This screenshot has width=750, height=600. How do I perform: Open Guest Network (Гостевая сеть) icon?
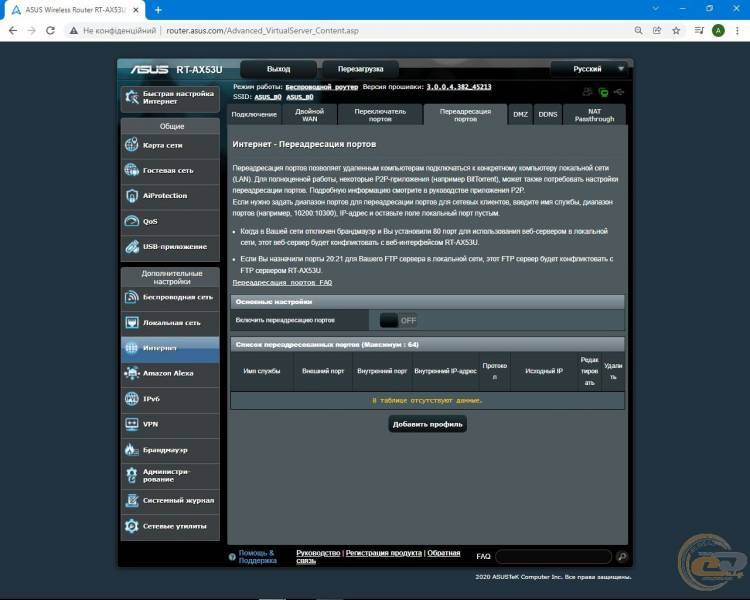click(132, 170)
